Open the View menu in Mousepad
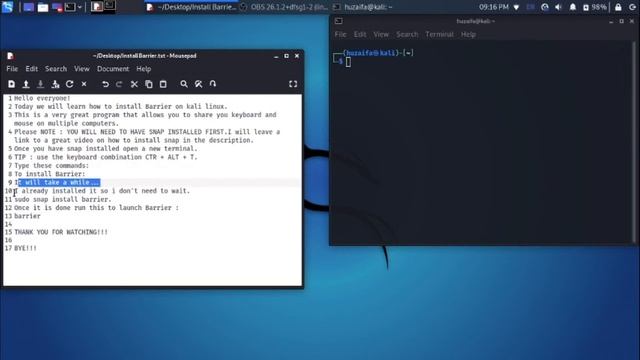This screenshot has width=640, height=360. [82, 69]
